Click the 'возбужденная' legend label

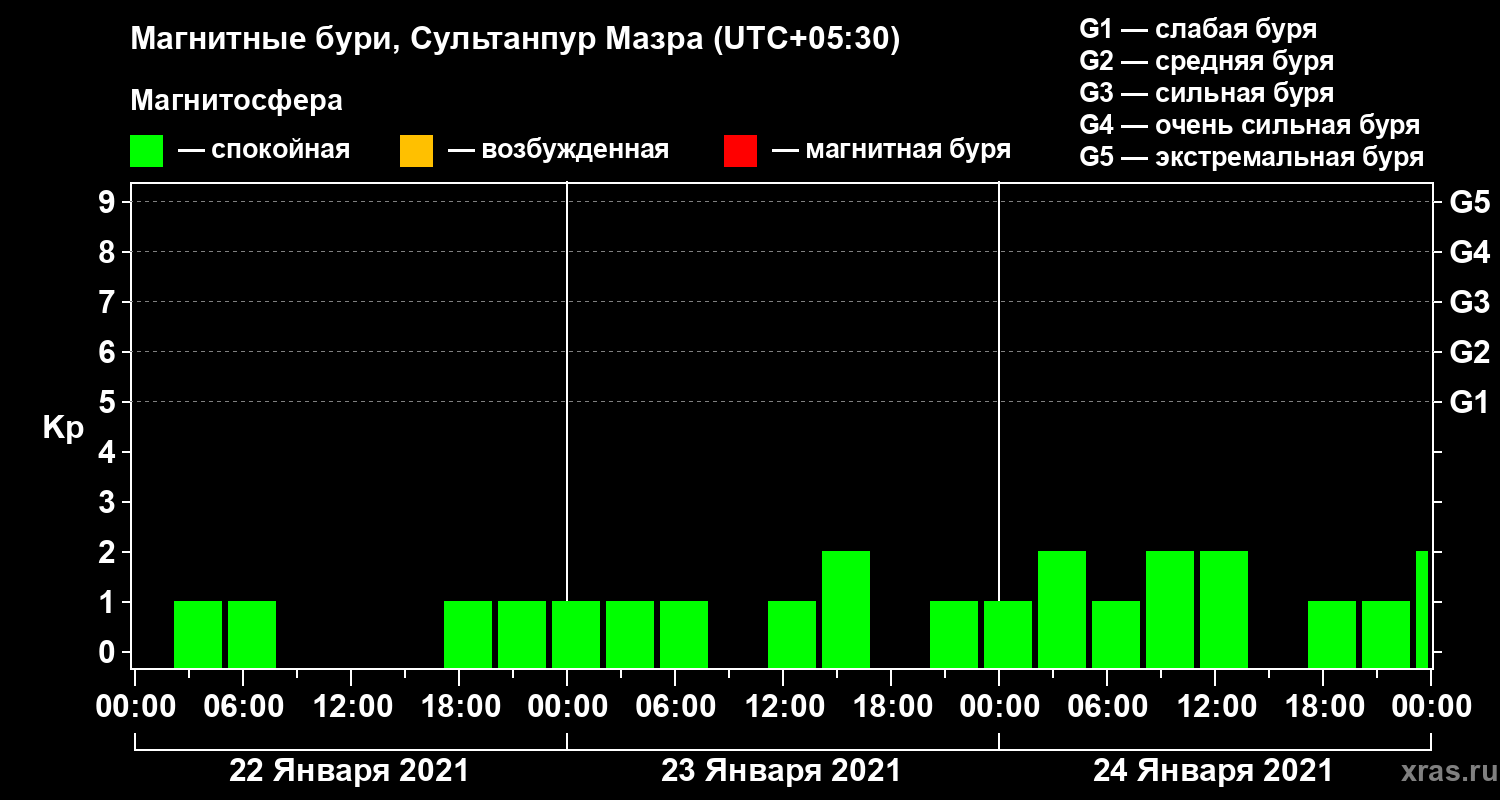point(575,151)
